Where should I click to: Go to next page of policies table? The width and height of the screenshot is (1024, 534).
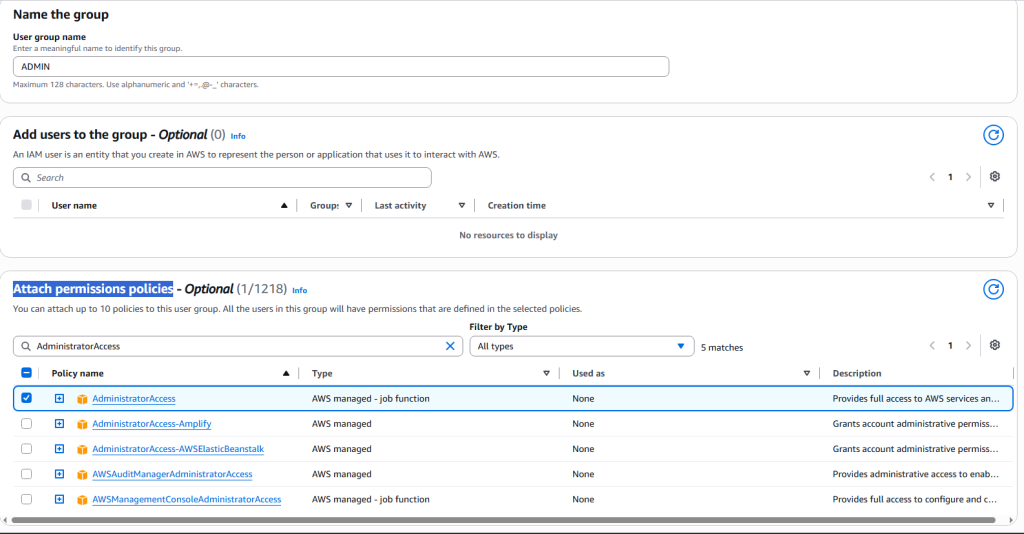pos(968,345)
